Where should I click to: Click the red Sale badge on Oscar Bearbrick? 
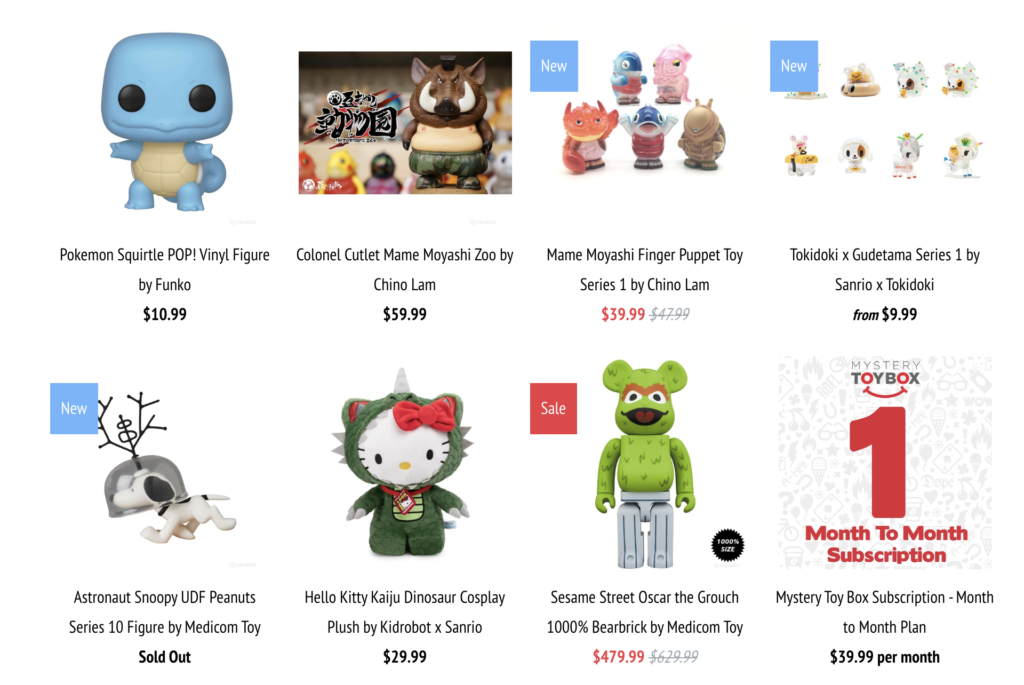point(553,408)
